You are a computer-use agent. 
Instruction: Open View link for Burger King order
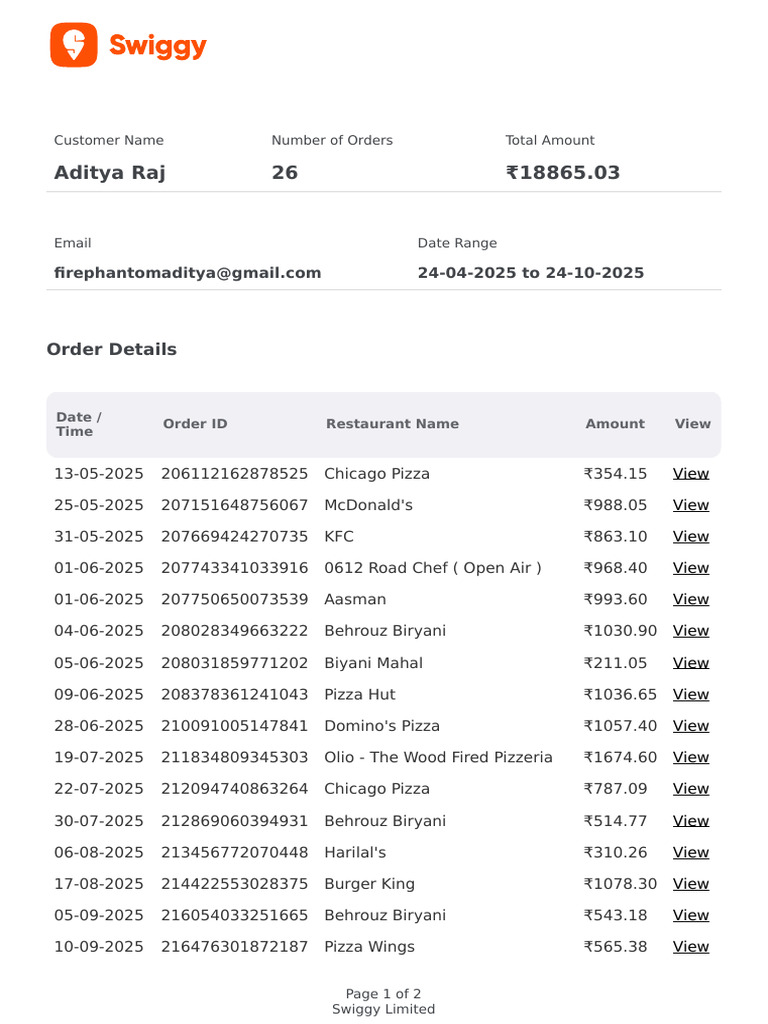tap(691, 884)
